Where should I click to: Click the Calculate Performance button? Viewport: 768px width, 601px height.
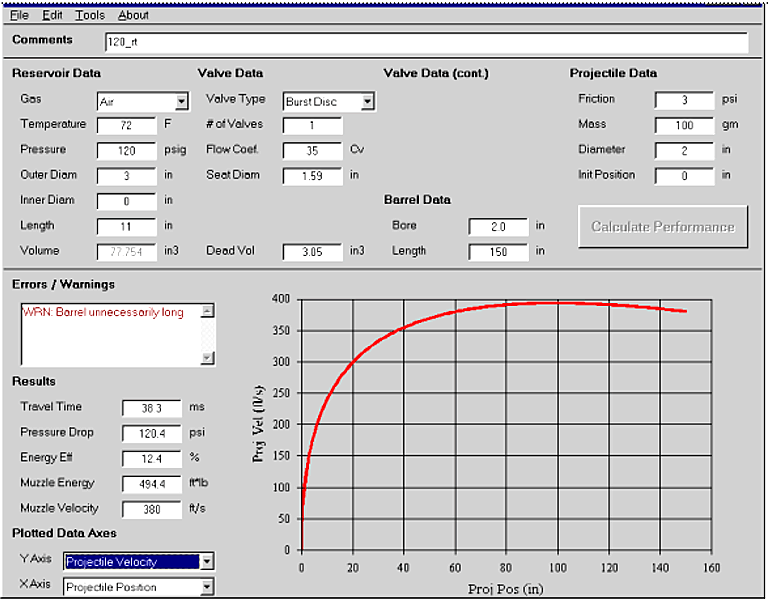[x=663, y=227]
